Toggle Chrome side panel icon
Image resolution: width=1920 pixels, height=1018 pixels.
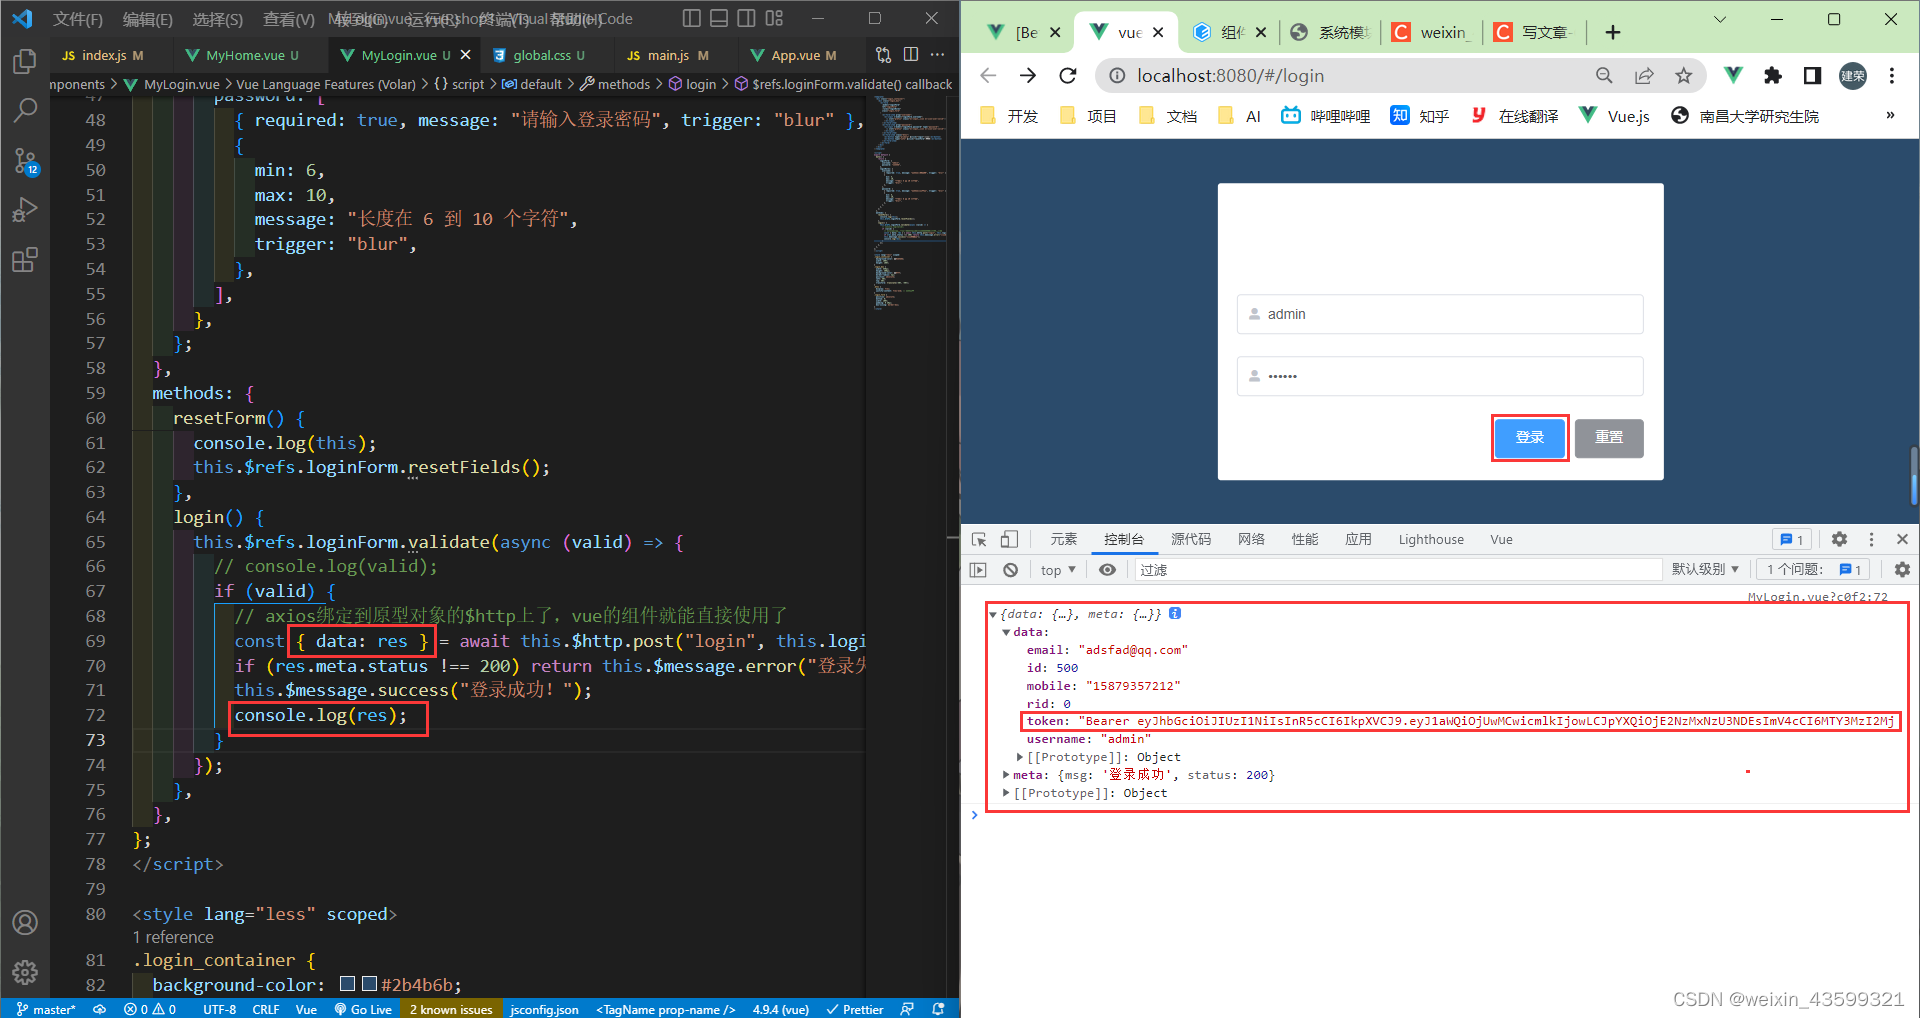coord(1812,76)
